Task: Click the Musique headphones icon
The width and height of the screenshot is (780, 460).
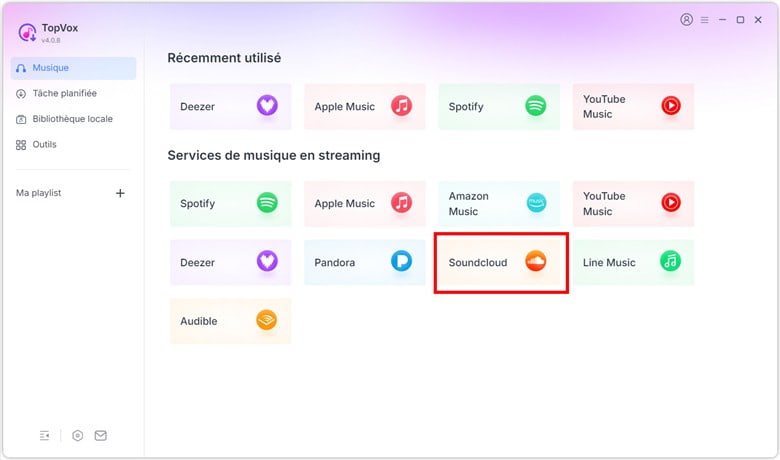Action: tap(21, 68)
